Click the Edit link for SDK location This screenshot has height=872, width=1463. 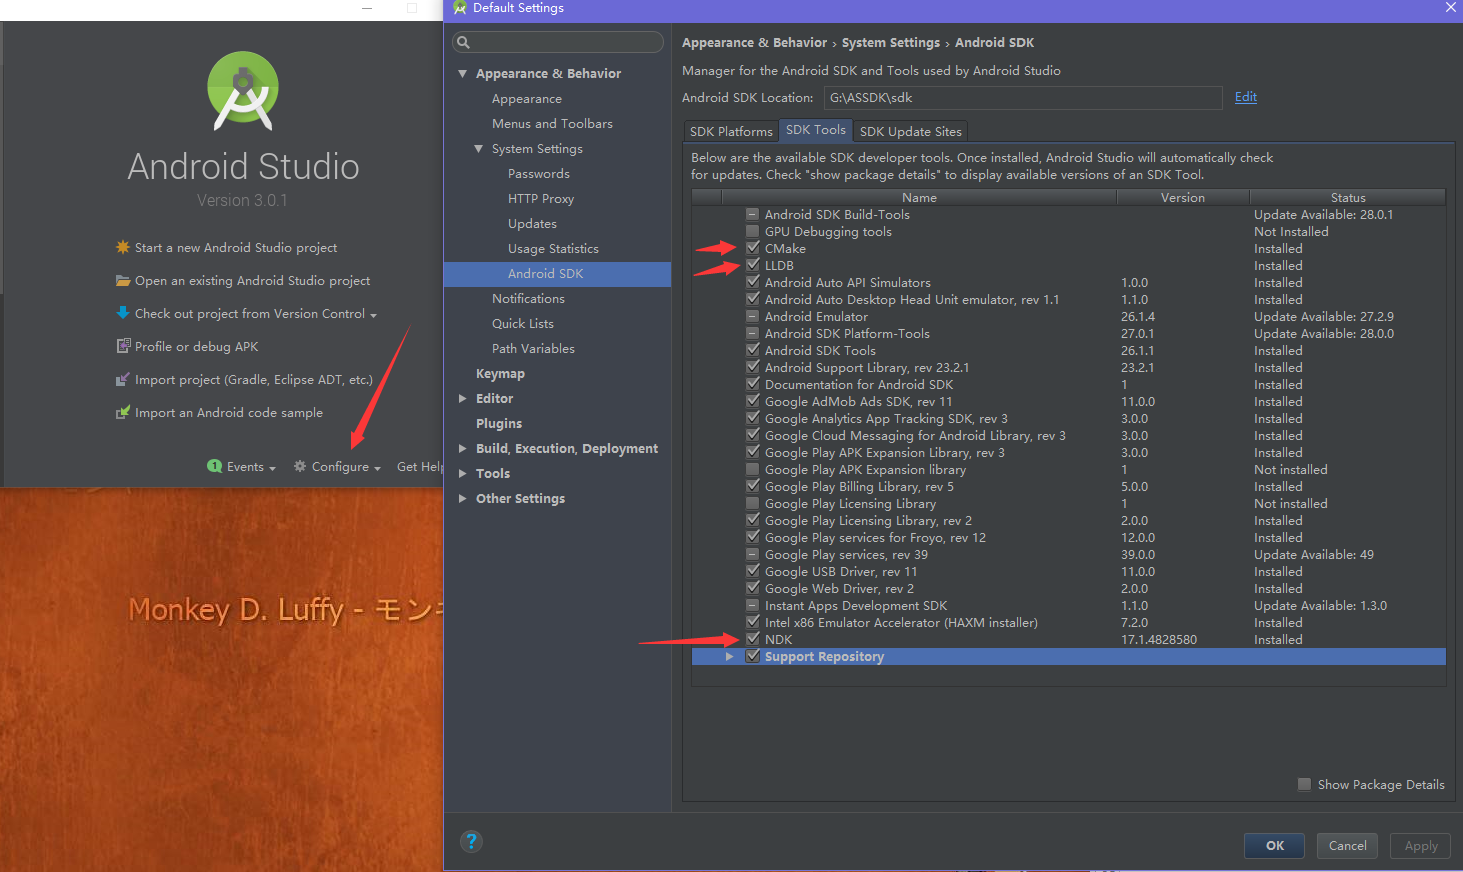tap(1246, 97)
